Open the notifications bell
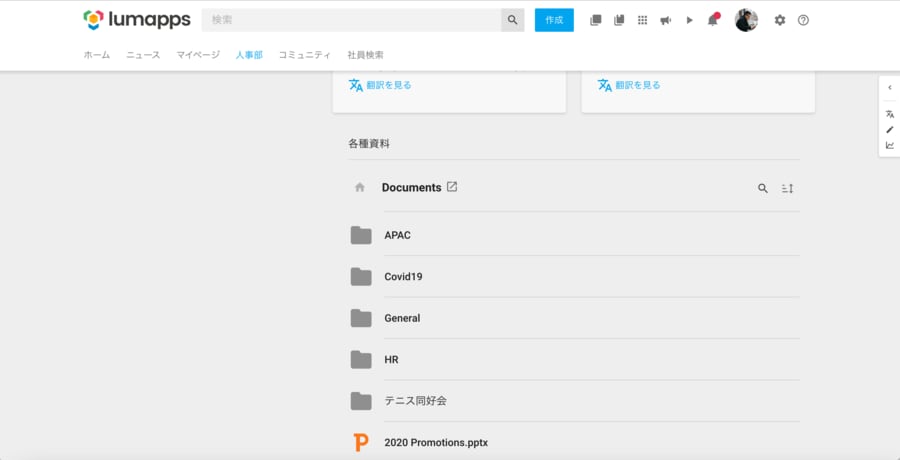 712,20
